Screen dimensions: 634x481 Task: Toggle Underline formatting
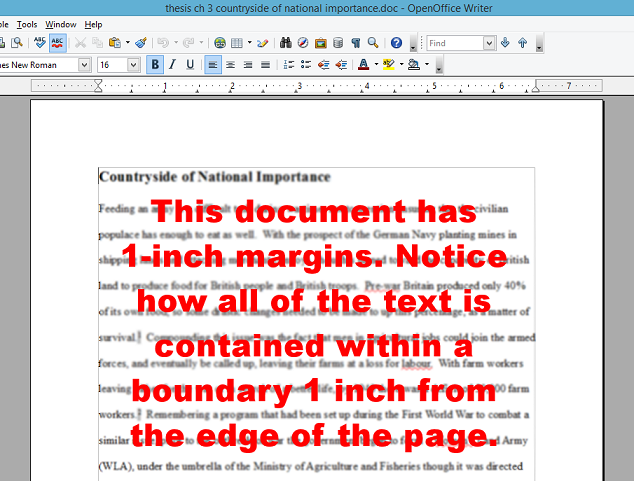tap(190, 65)
